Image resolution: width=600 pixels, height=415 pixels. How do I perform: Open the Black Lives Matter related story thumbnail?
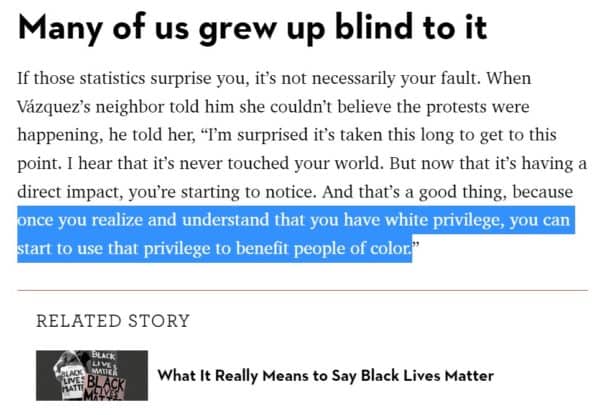click(92, 375)
